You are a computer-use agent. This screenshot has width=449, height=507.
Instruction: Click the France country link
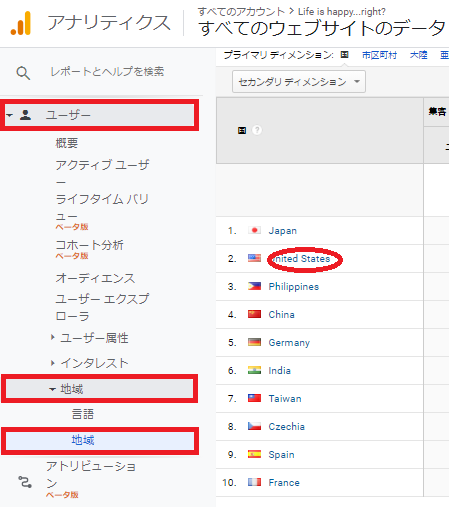click(x=284, y=483)
